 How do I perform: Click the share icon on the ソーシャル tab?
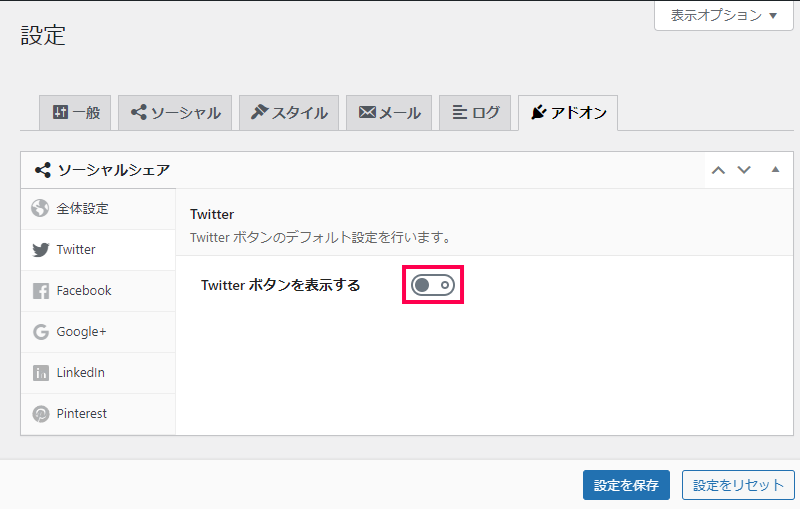[139, 112]
